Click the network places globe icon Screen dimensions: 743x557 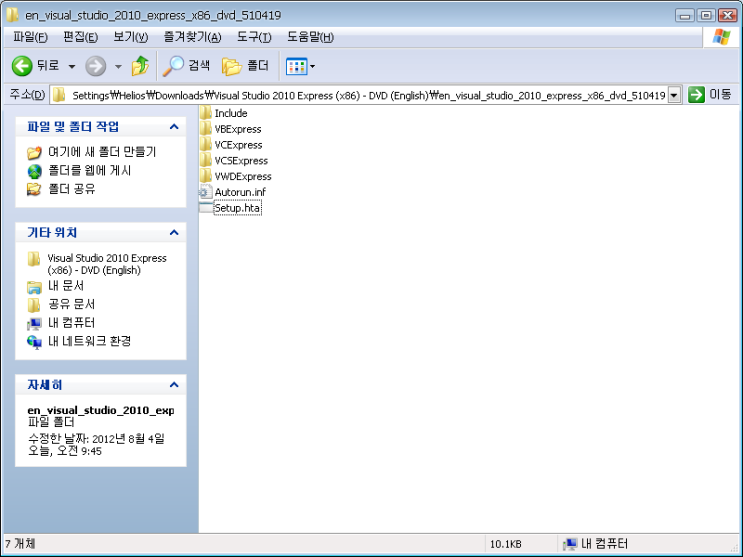click(34, 342)
